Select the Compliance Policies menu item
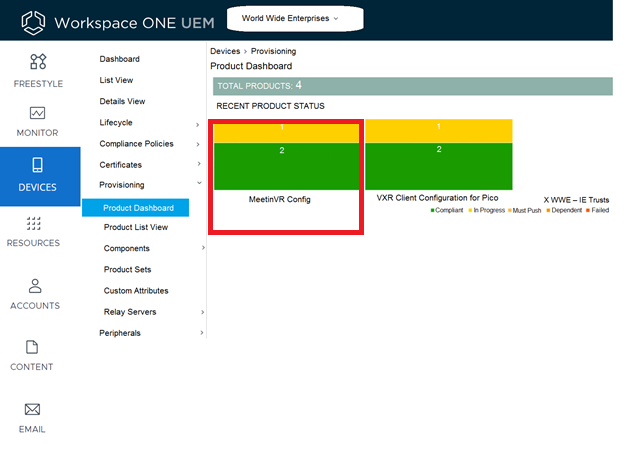The height and width of the screenshot is (460, 629). (x=136, y=144)
